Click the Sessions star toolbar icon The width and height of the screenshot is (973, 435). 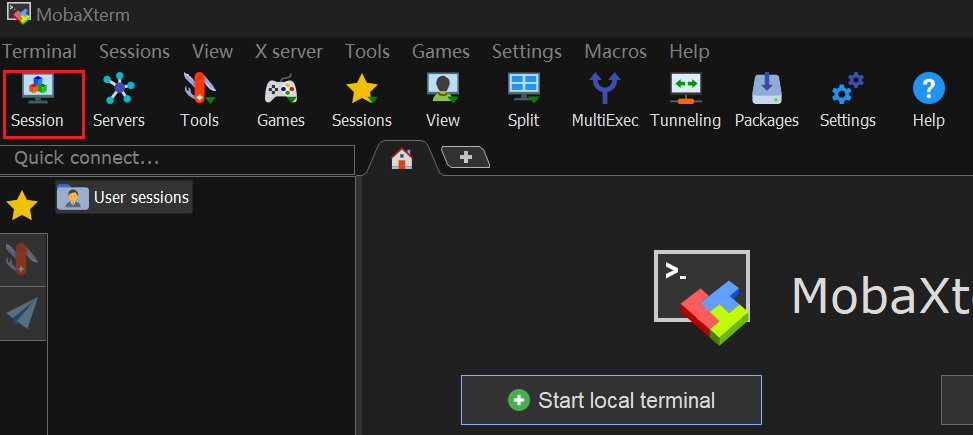362,102
